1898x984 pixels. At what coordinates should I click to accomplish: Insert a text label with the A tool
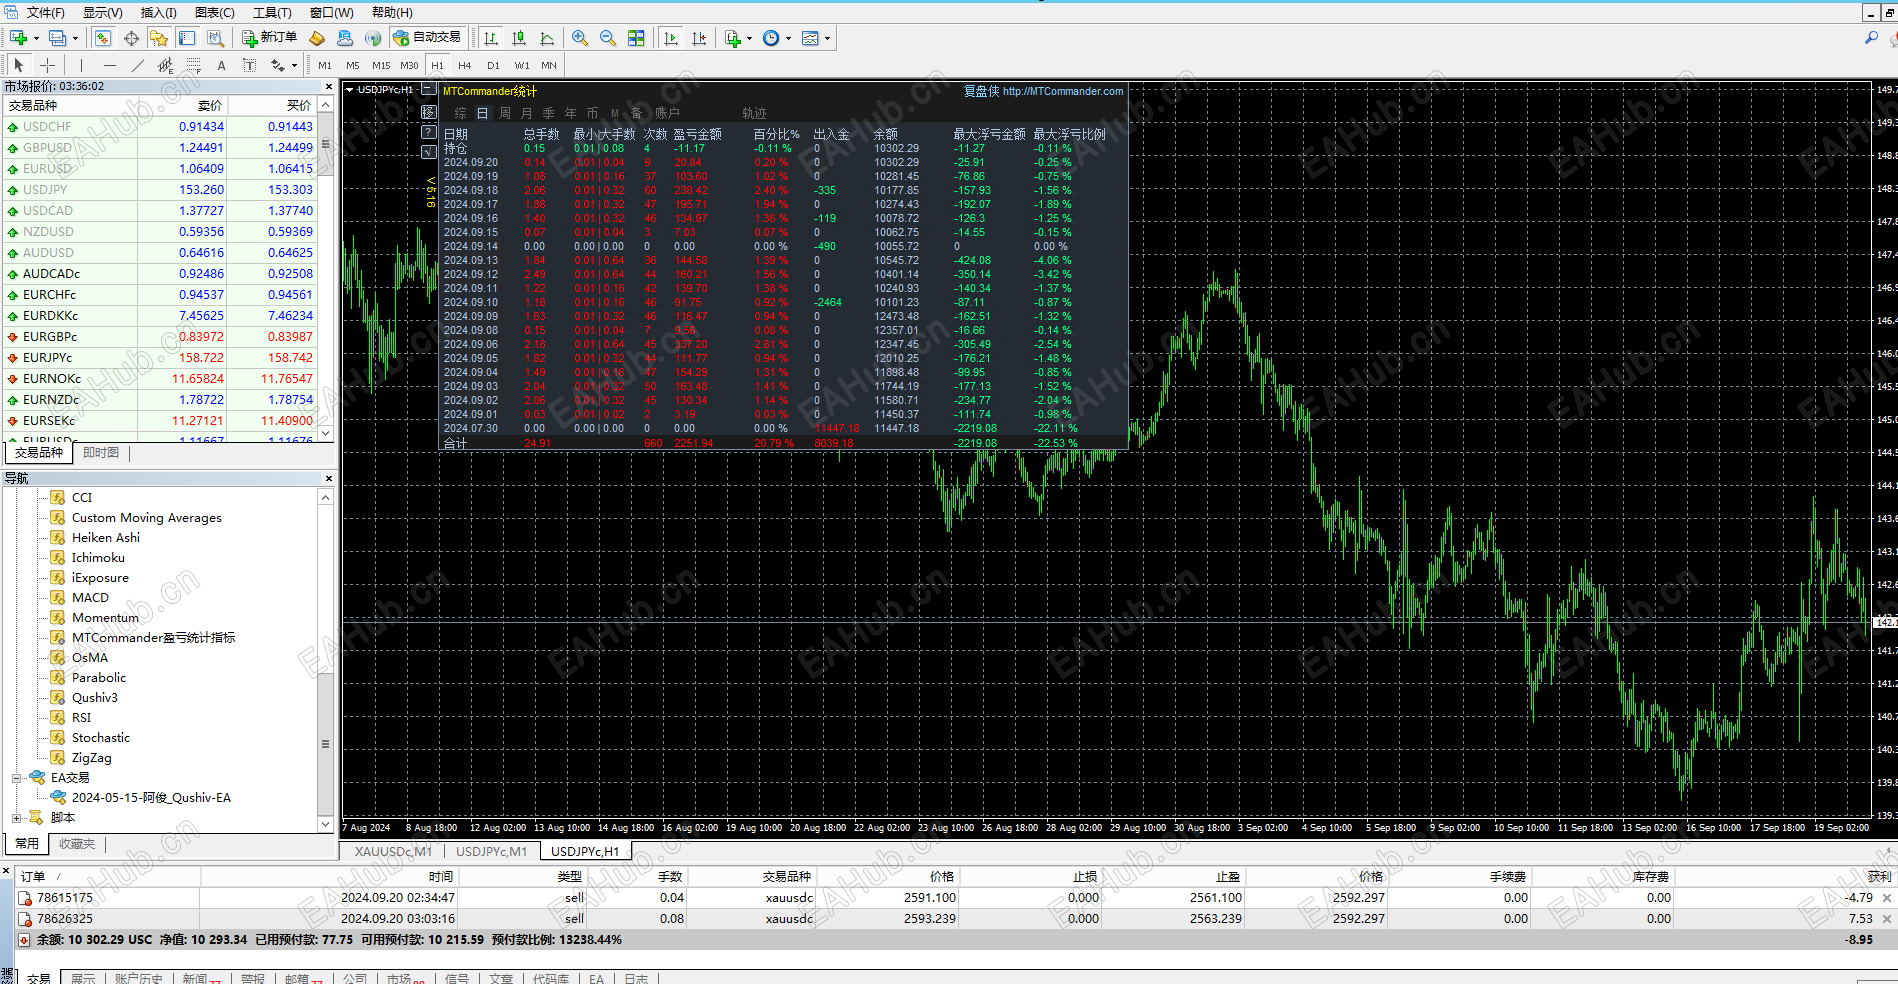[x=221, y=65]
